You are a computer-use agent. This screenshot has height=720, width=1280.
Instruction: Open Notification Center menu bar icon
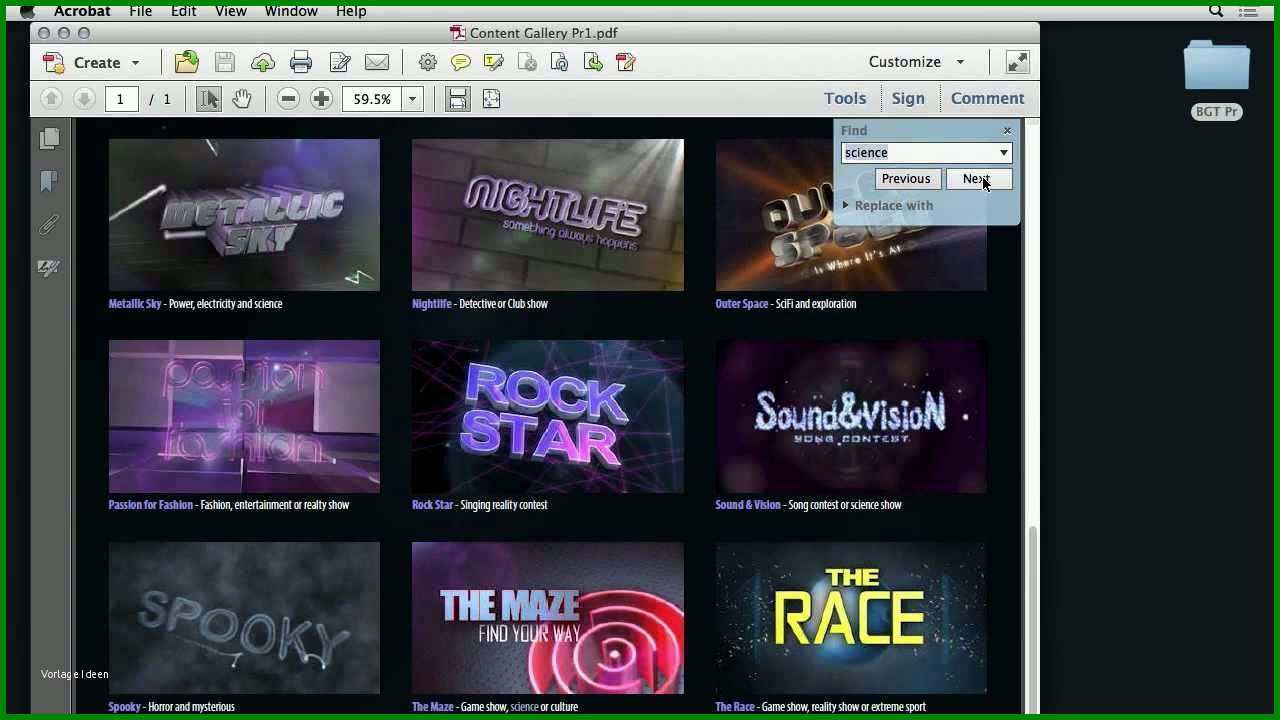pyautogui.click(x=1249, y=11)
